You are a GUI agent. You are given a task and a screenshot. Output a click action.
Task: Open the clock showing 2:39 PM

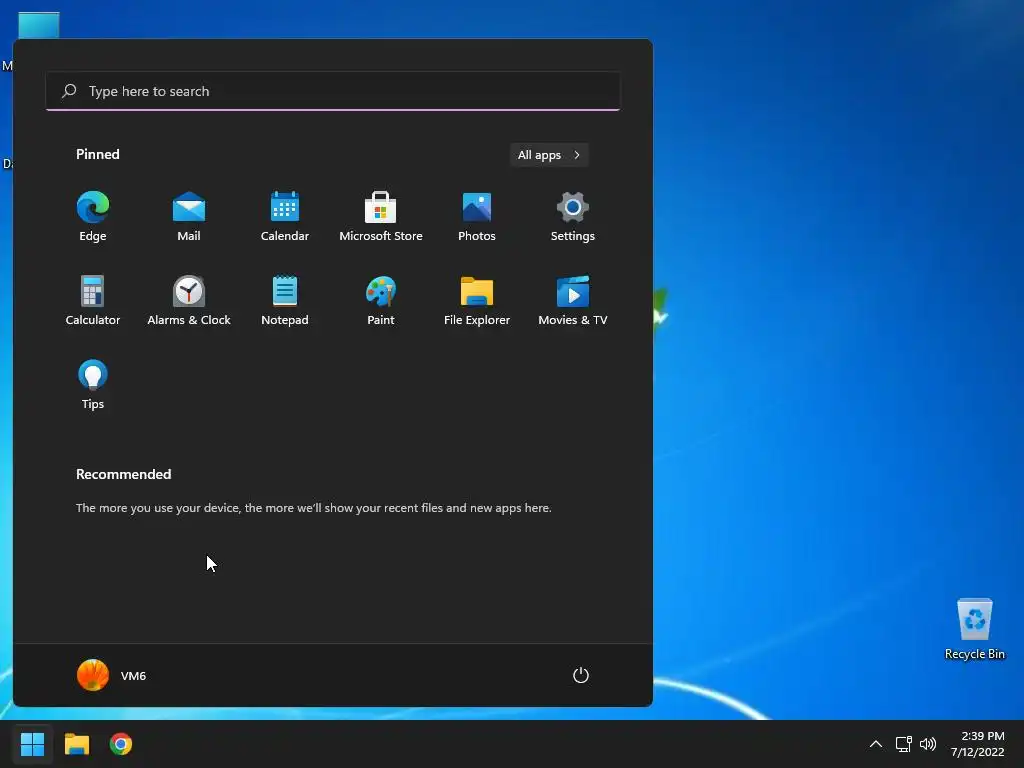[x=977, y=744]
